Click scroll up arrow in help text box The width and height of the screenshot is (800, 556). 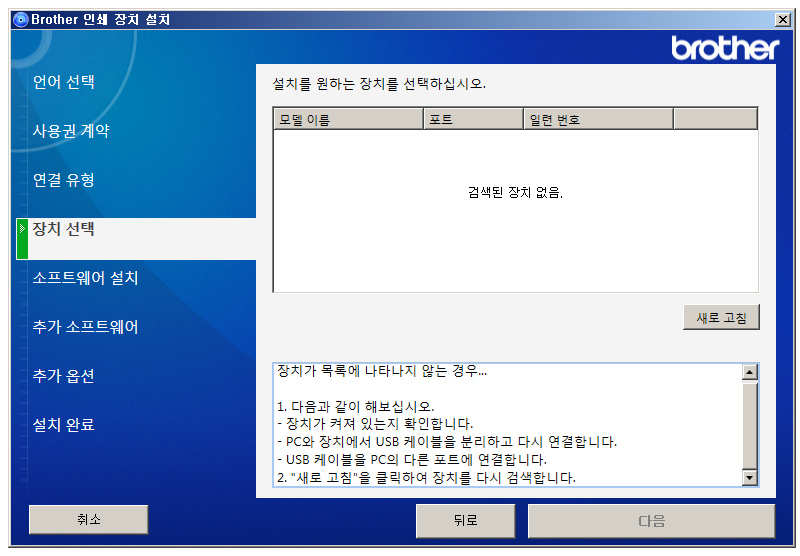pyautogui.click(x=749, y=372)
